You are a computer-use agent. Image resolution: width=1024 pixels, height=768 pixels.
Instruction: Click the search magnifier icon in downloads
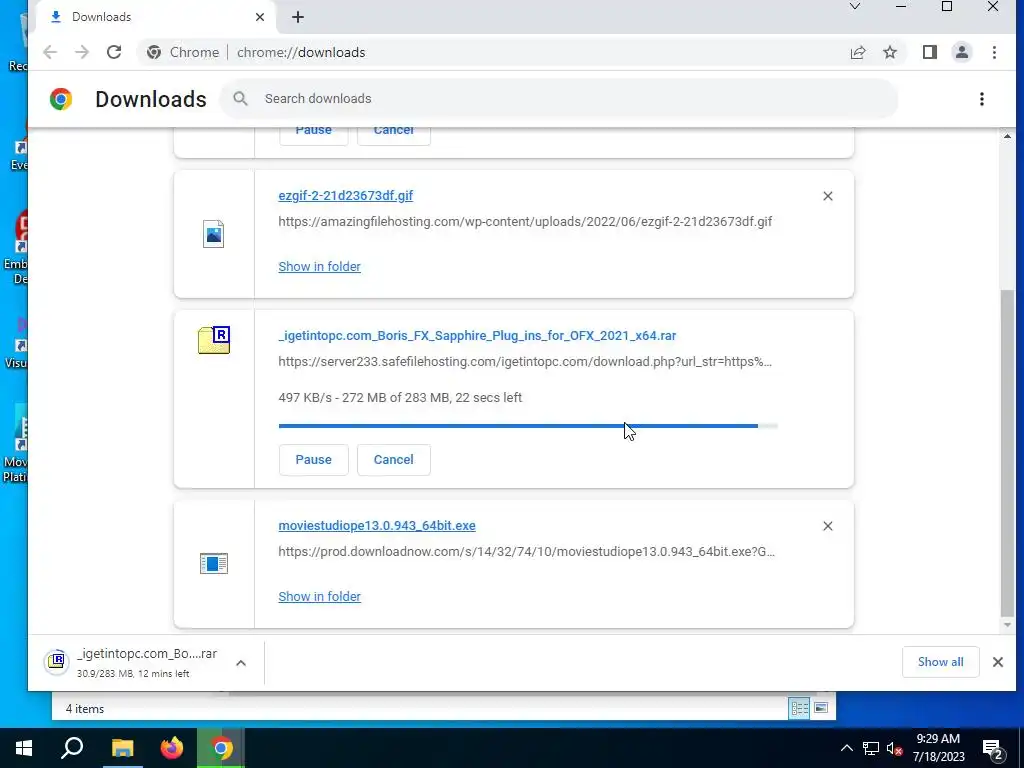coord(240,99)
